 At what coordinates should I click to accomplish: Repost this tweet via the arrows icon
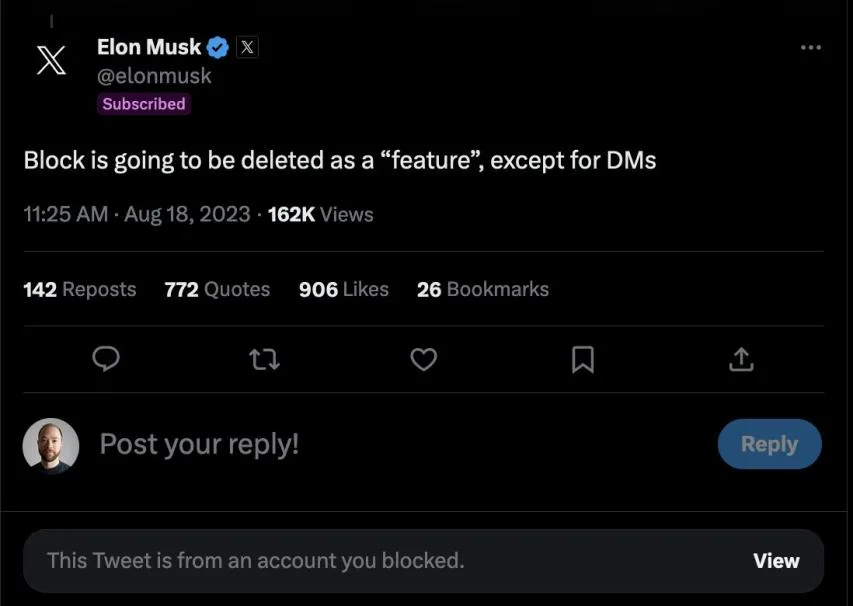(264, 359)
